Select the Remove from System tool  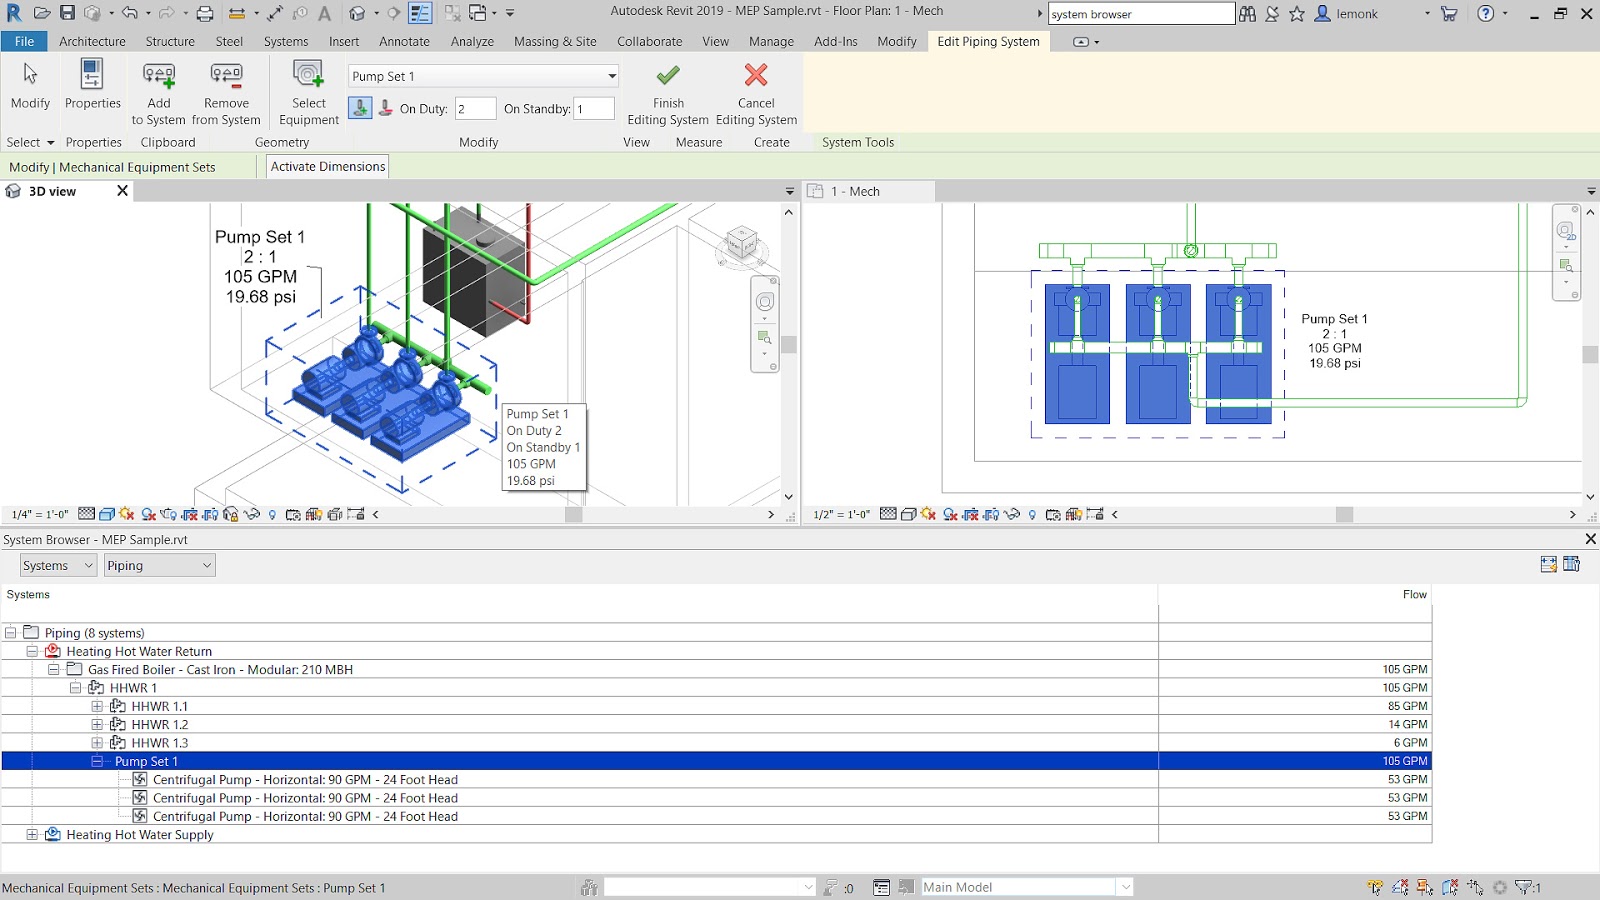[226, 90]
